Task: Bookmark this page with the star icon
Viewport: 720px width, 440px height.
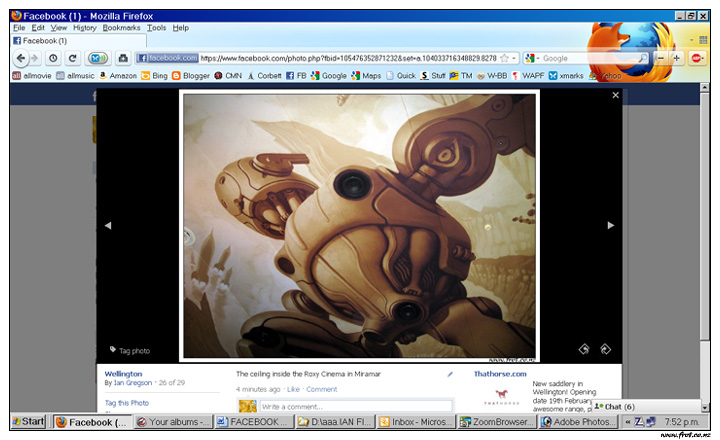Action: (x=505, y=58)
